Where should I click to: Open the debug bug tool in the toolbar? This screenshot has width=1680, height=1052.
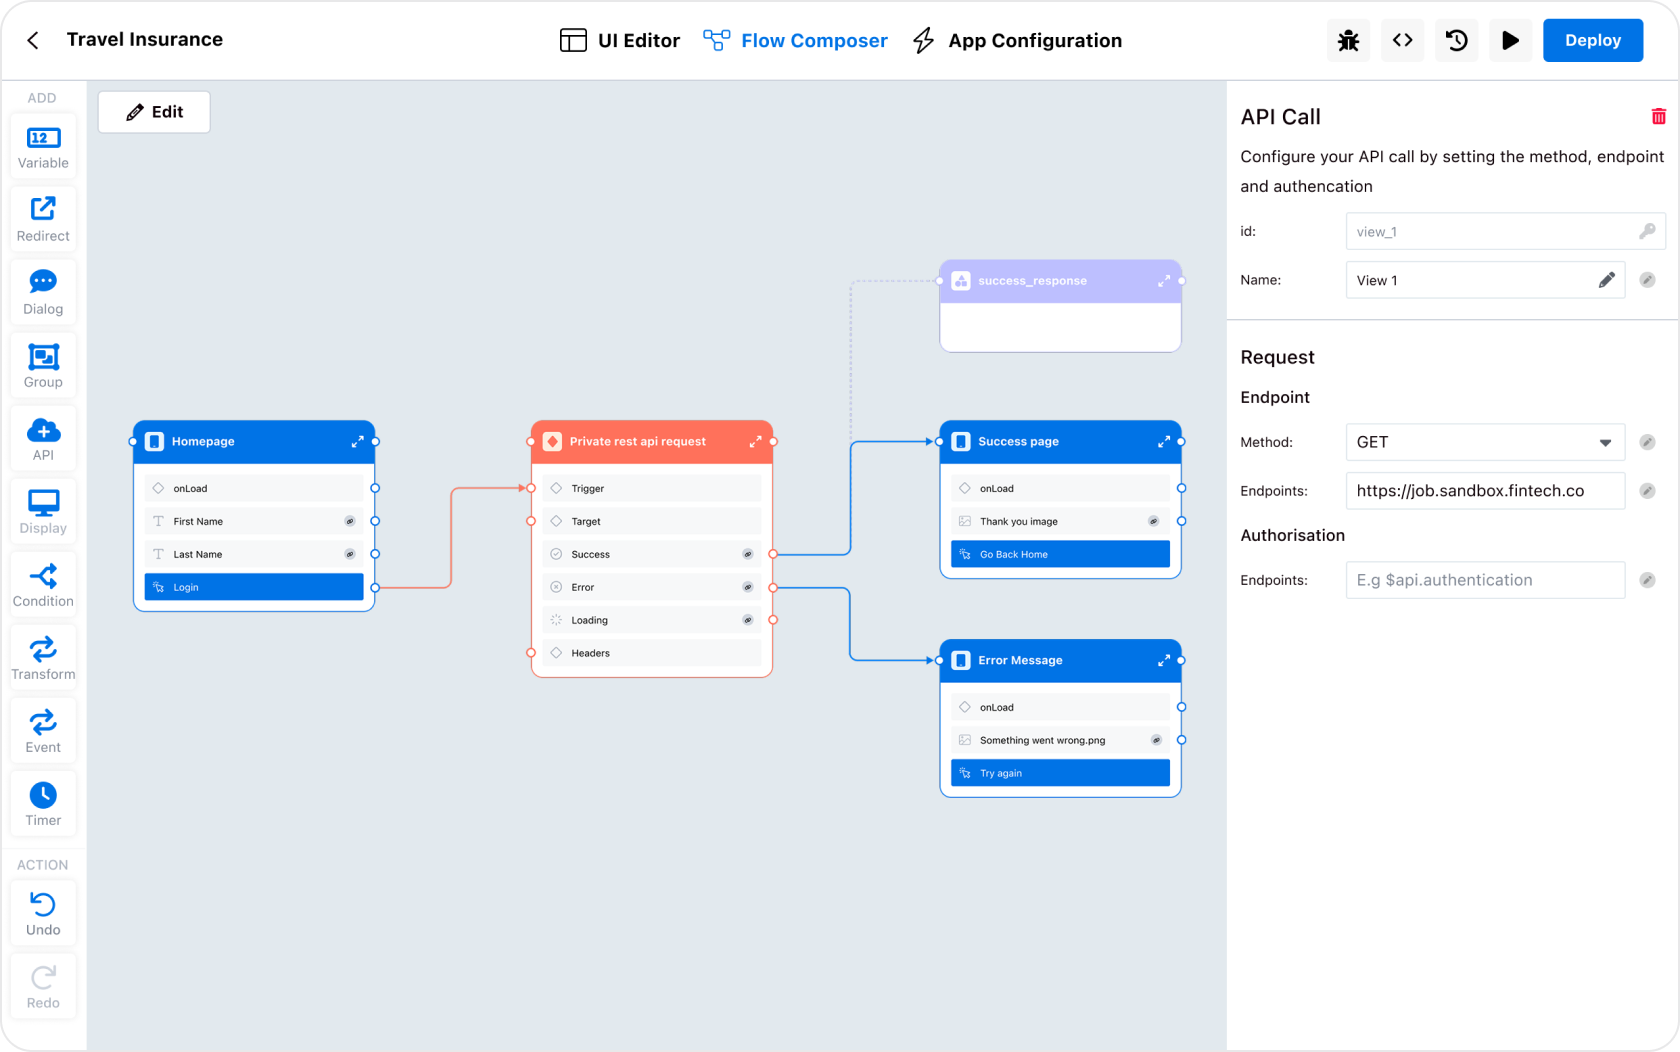[x=1348, y=40]
